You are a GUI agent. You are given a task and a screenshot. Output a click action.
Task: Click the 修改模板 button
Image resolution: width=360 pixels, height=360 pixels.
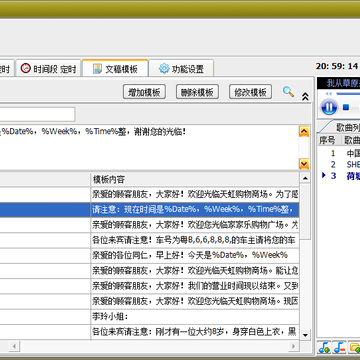click(250, 92)
